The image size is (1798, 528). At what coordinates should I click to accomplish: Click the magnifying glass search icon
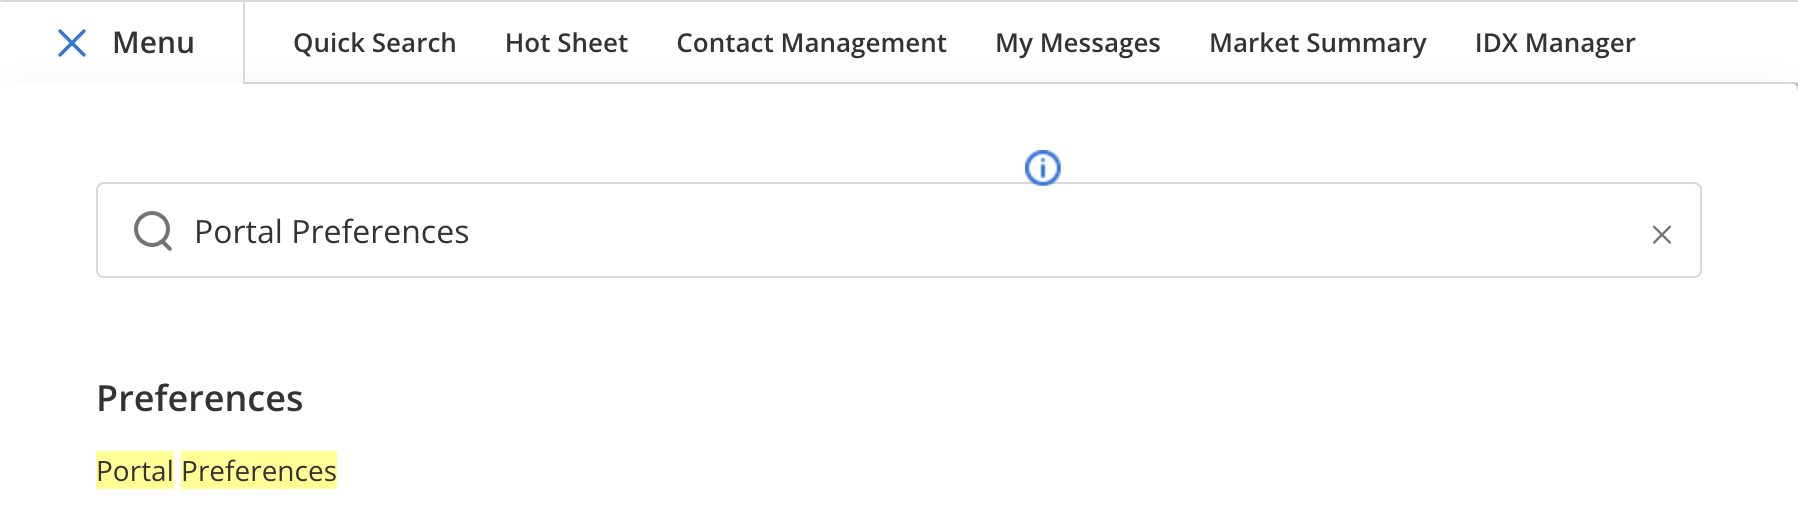coord(153,231)
